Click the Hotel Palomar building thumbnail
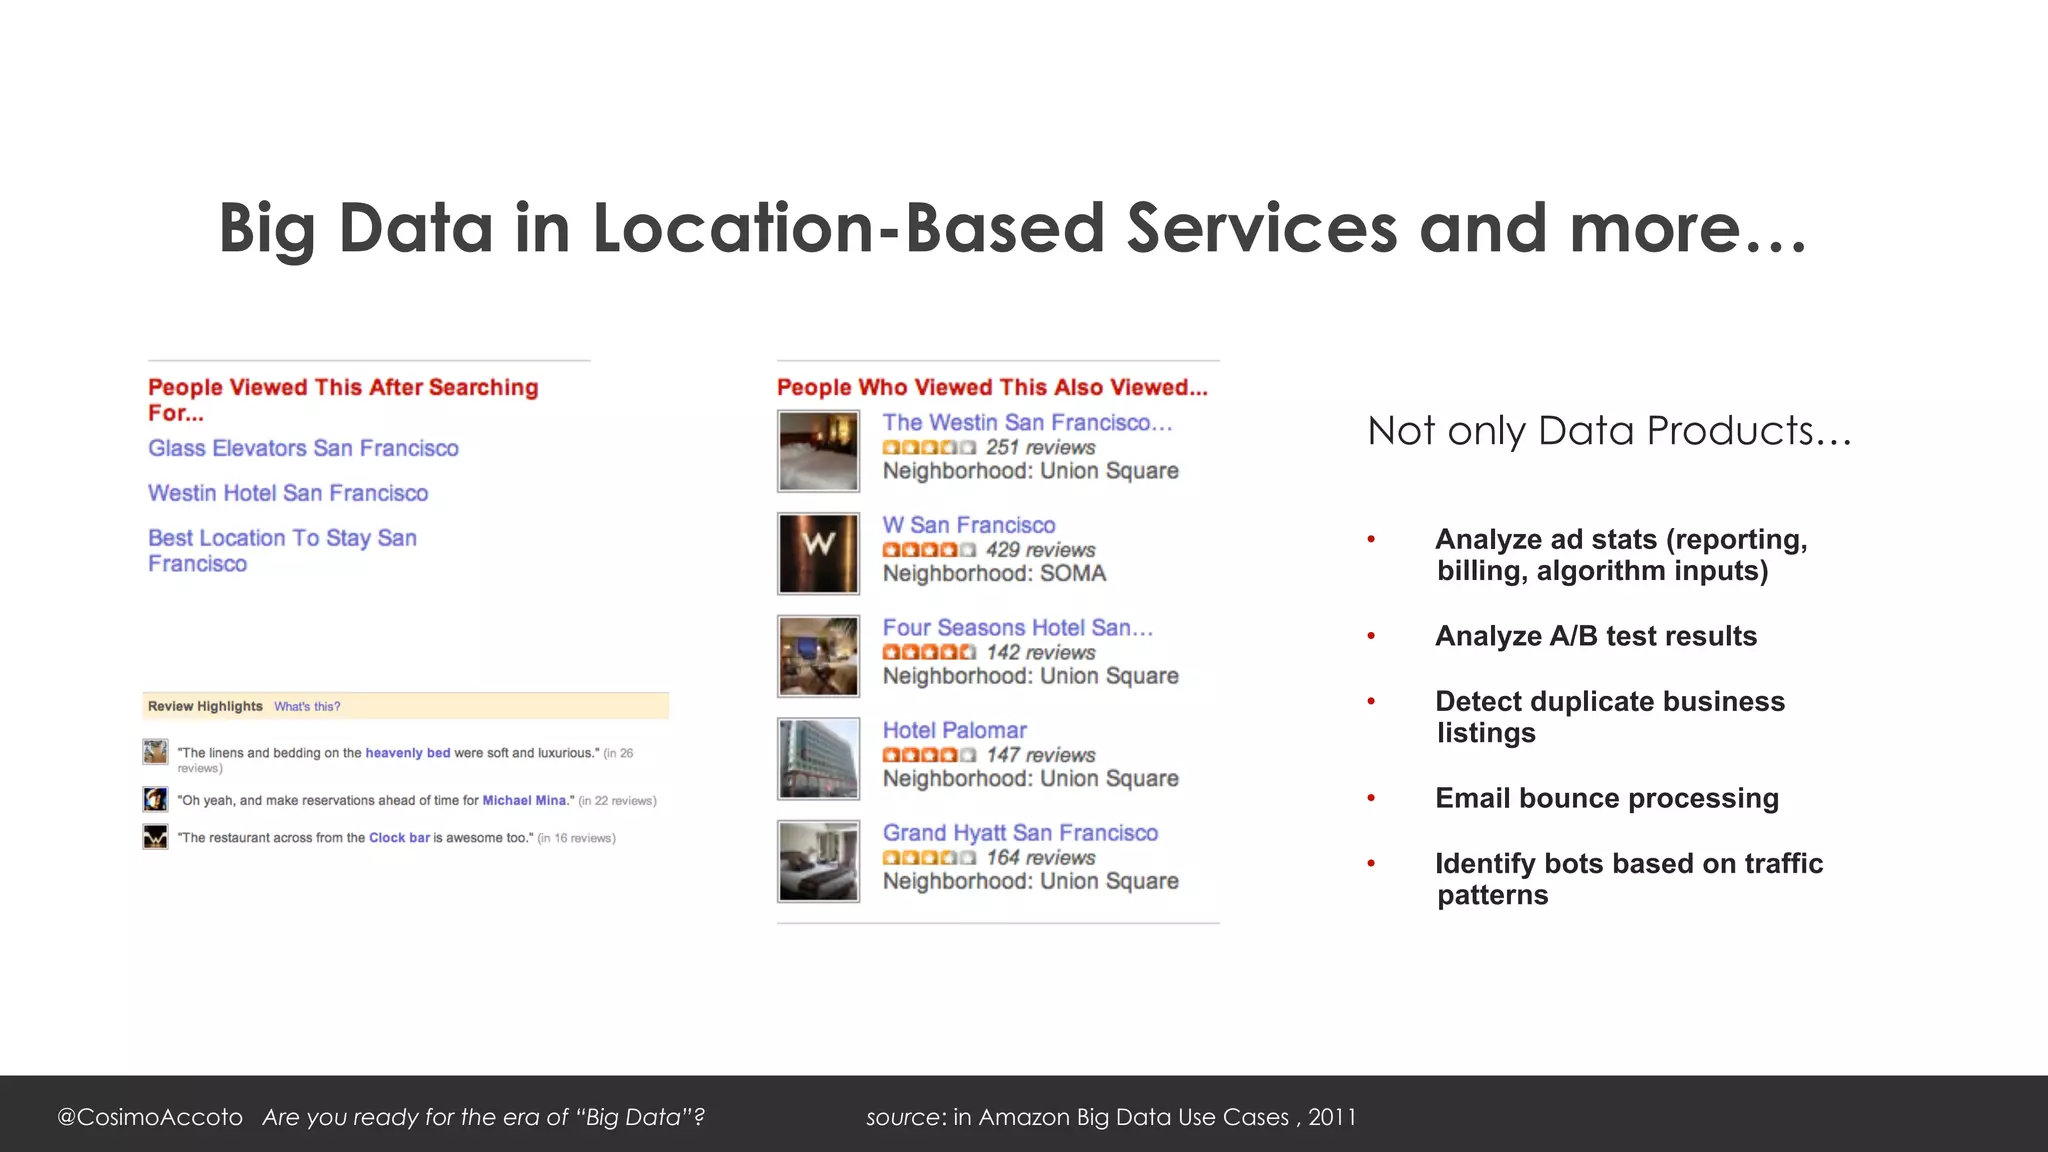This screenshot has height=1152, width=2048. [x=818, y=759]
